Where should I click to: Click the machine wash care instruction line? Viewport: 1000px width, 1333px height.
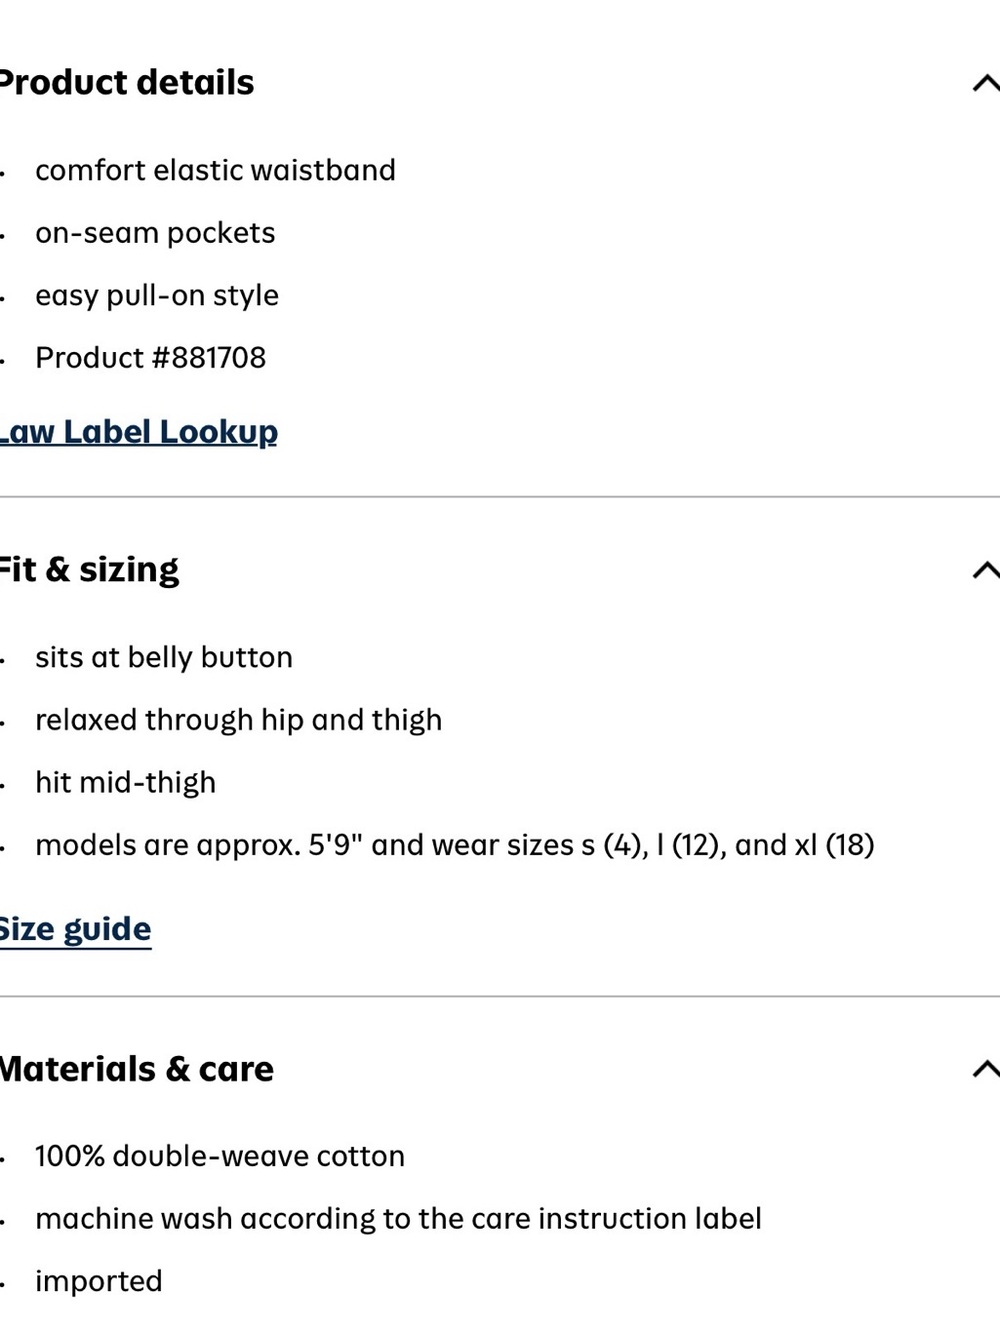click(398, 1219)
